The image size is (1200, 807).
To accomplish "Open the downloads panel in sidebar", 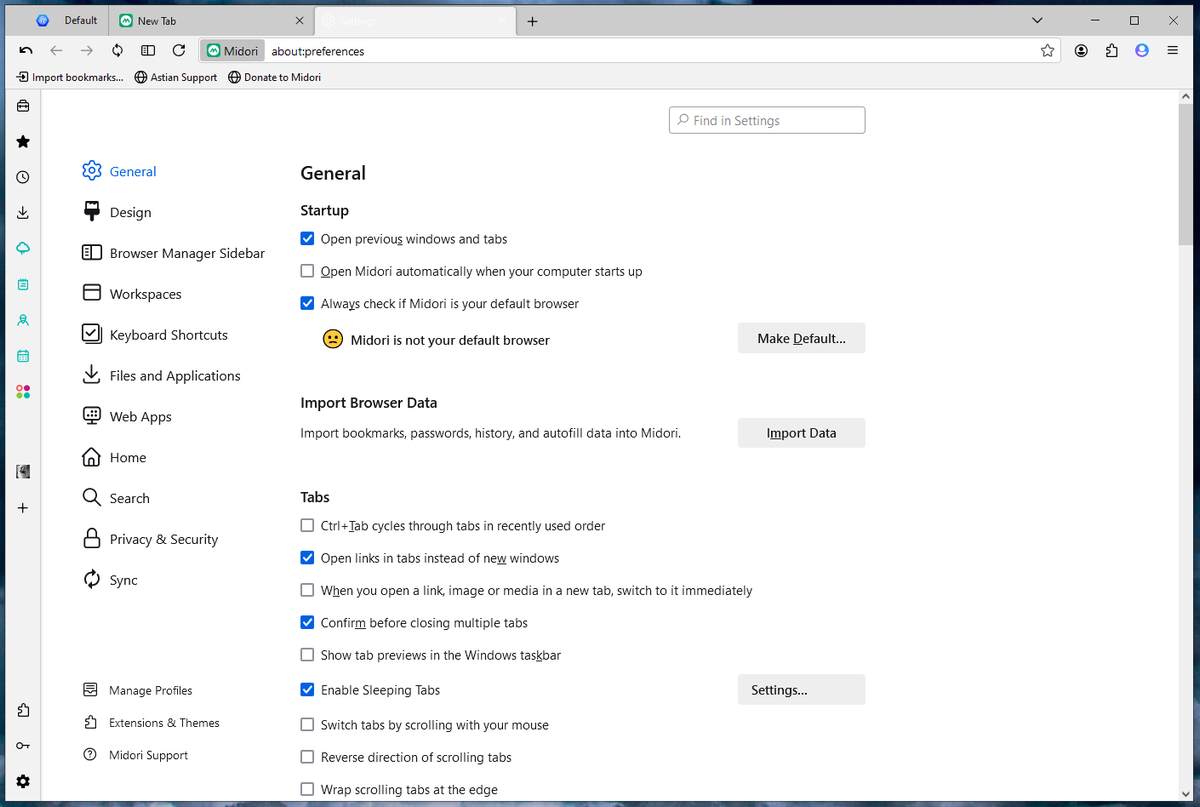I will pyautogui.click(x=23, y=213).
